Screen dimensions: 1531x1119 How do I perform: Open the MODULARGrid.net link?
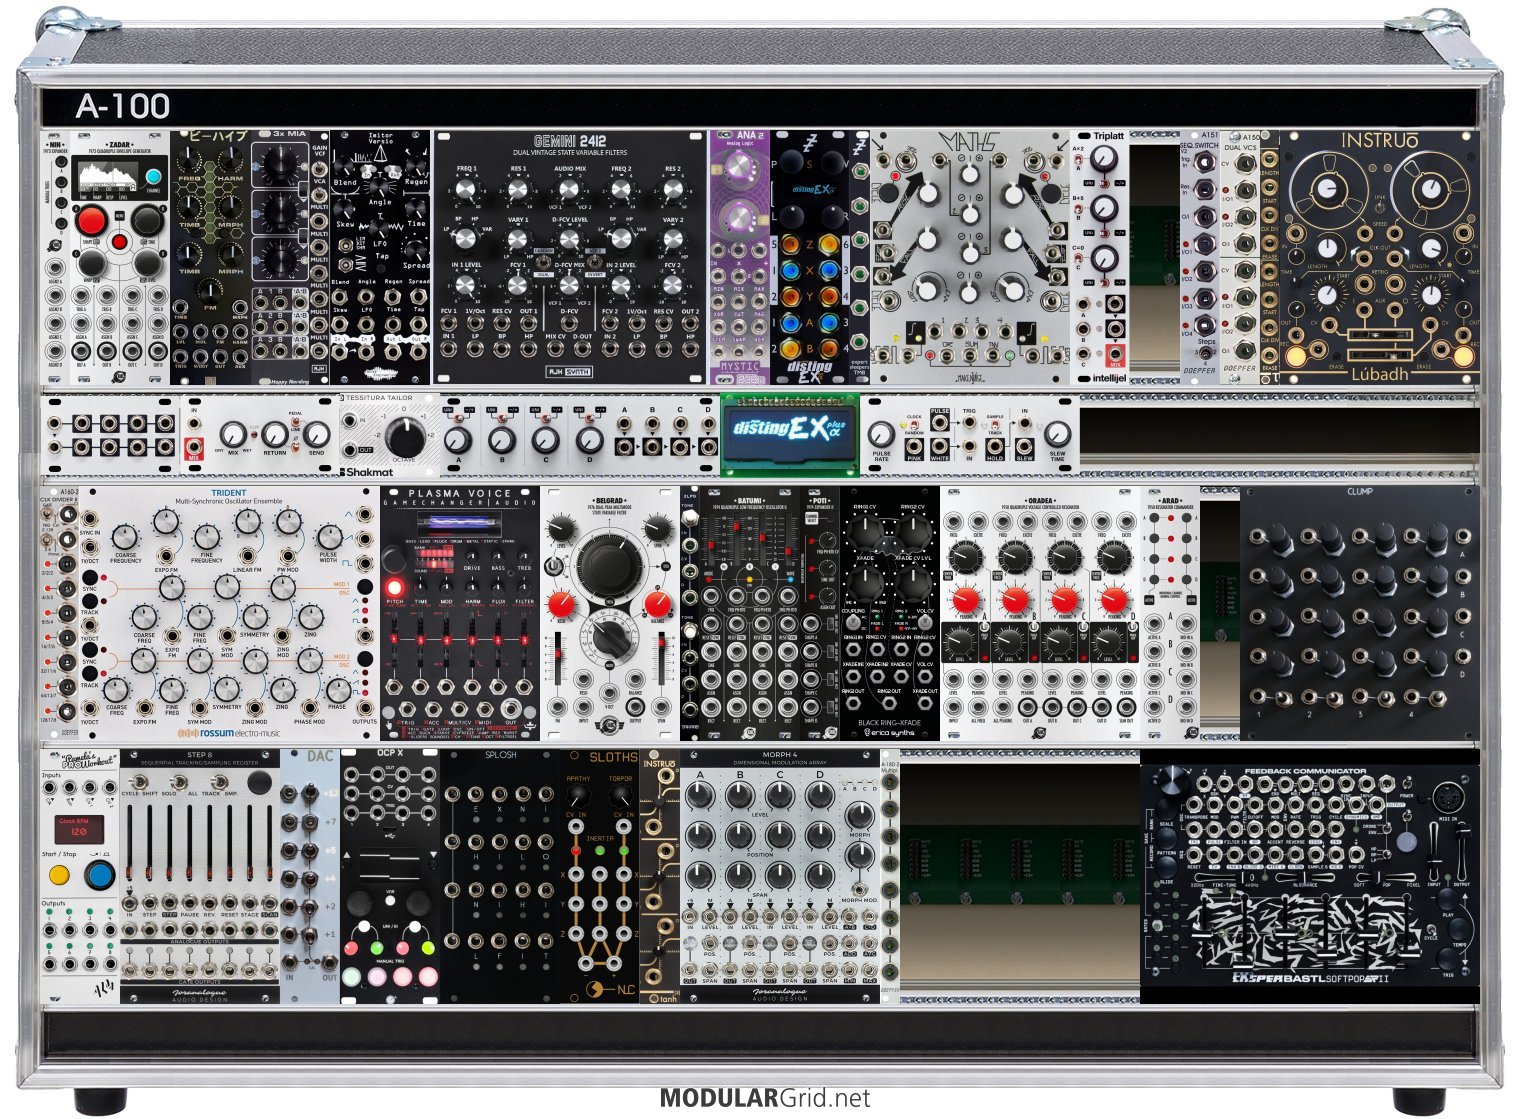coord(764,1098)
